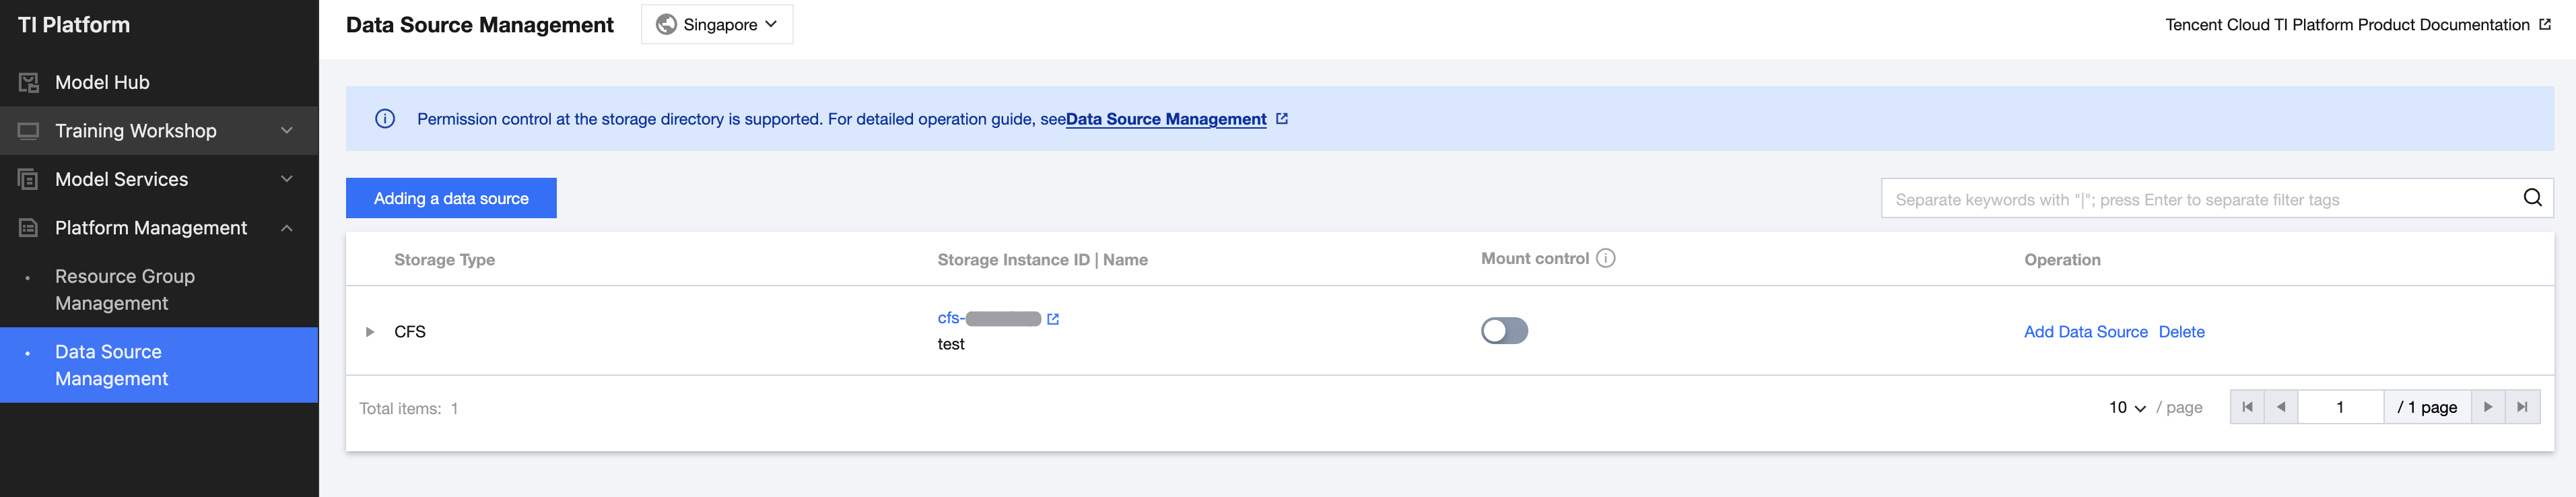
Task: Click the external link icon after Product Documentation
Action: tap(2545, 25)
